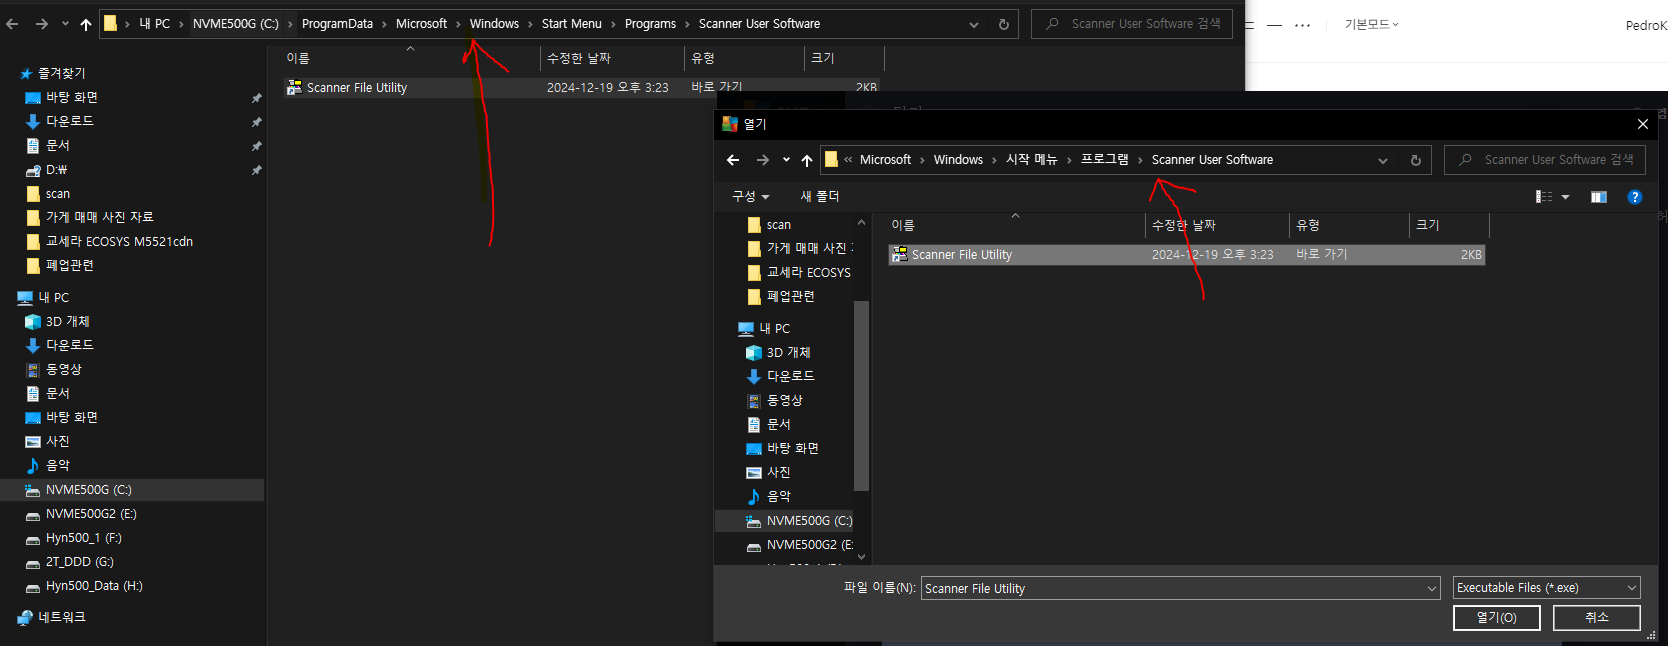Close the 열기 dialog
Image resolution: width=1668 pixels, height=646 pixels.
click(1643, 124)
